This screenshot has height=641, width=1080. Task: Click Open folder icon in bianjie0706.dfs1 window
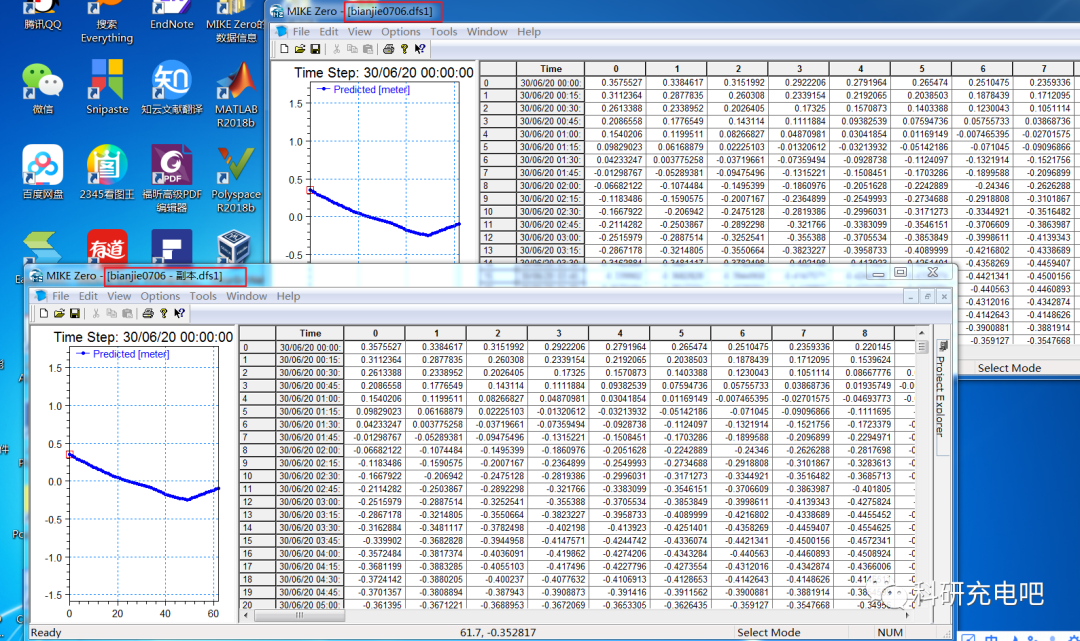[x=300, y=49]
